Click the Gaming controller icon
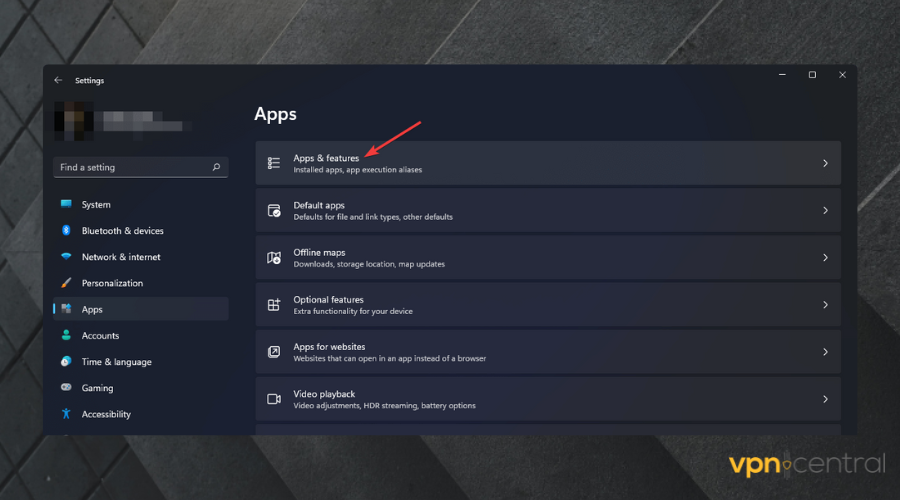 click(66, 388)
